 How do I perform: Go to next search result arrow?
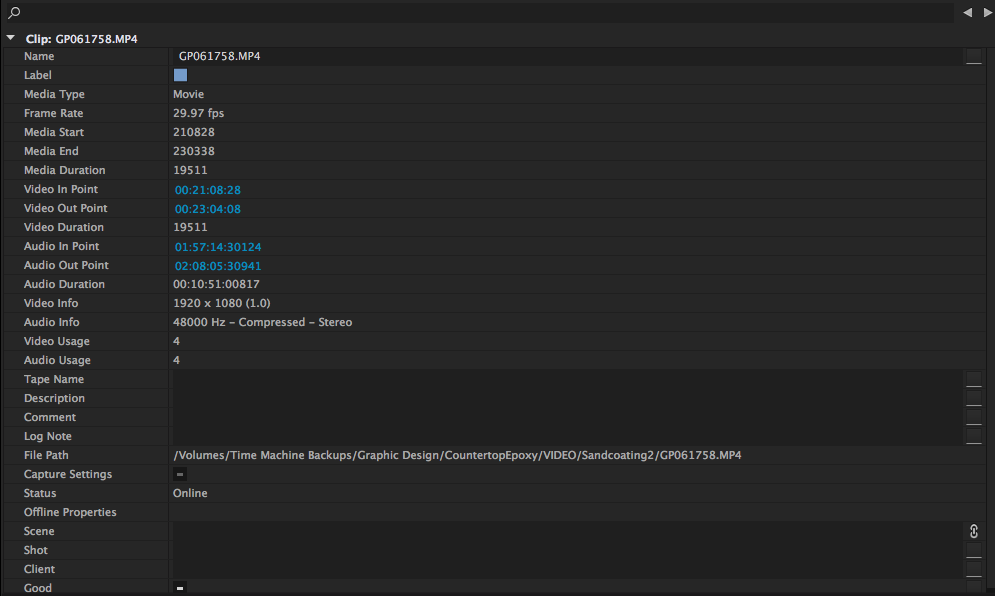pos(987,12)
